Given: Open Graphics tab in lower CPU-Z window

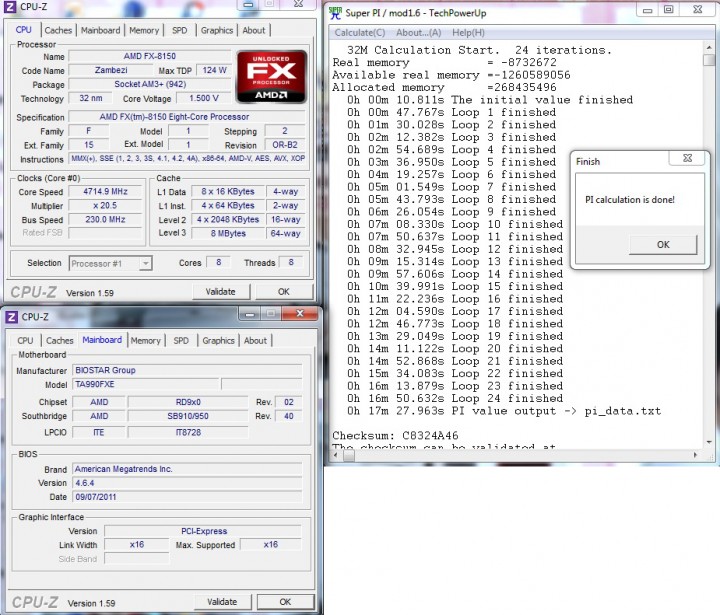Looking at the screenshot, I should coord(219,341).
